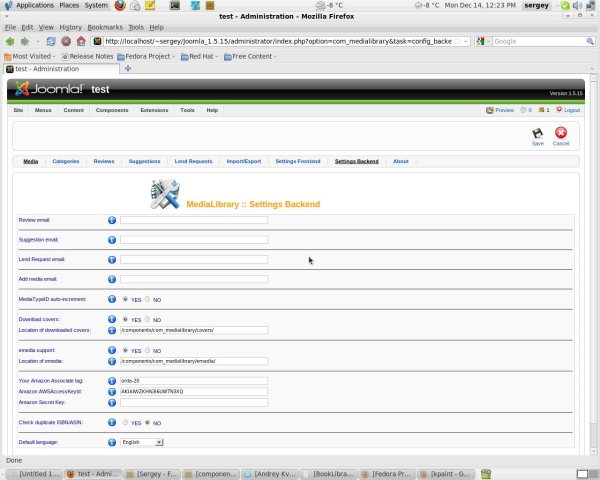Open the About tab link

[x=401, y=162]
